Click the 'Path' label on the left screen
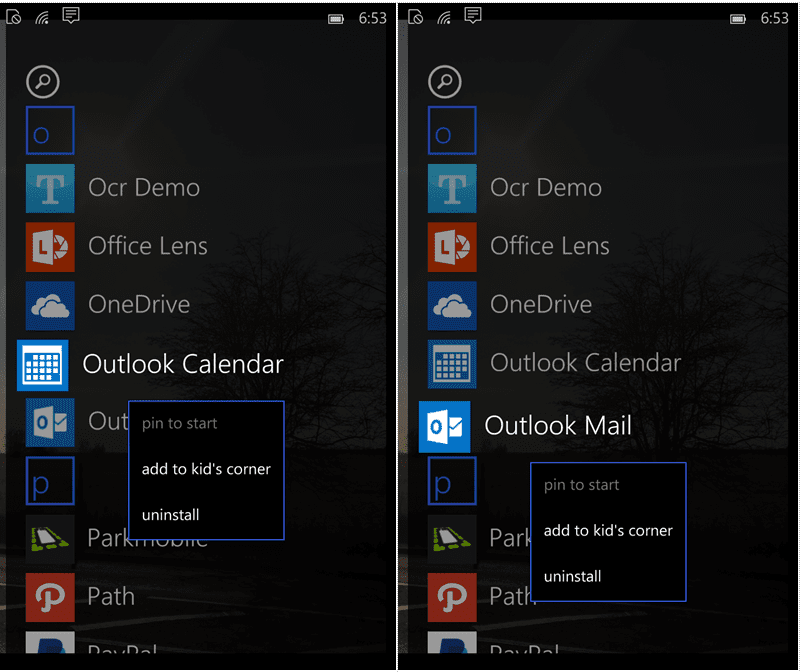The height and width of the screenshot is (672, 803). pos(111,597)
